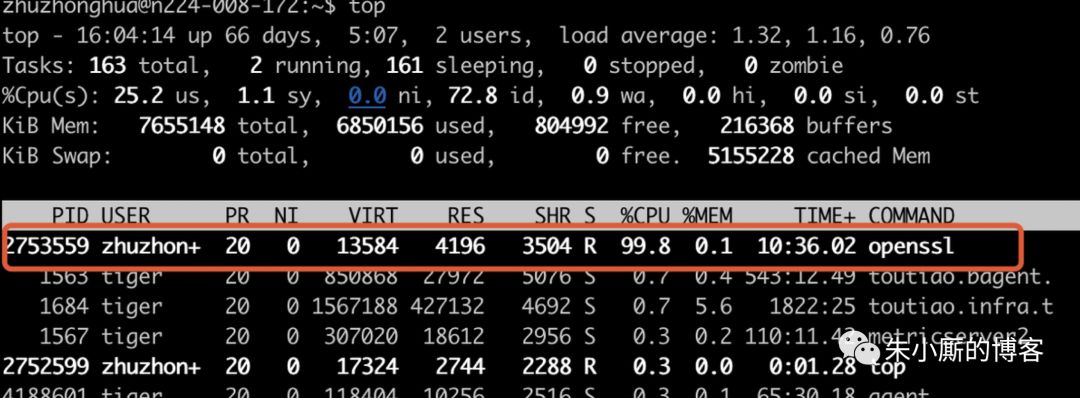
Task: Click the 307020 VIRT value
Action: 360,336
